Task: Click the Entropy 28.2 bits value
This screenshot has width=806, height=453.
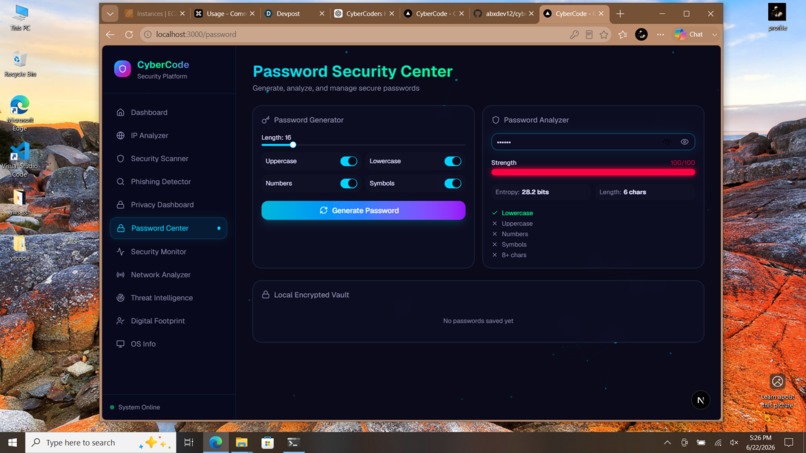Action: click(x=535, y=192)
